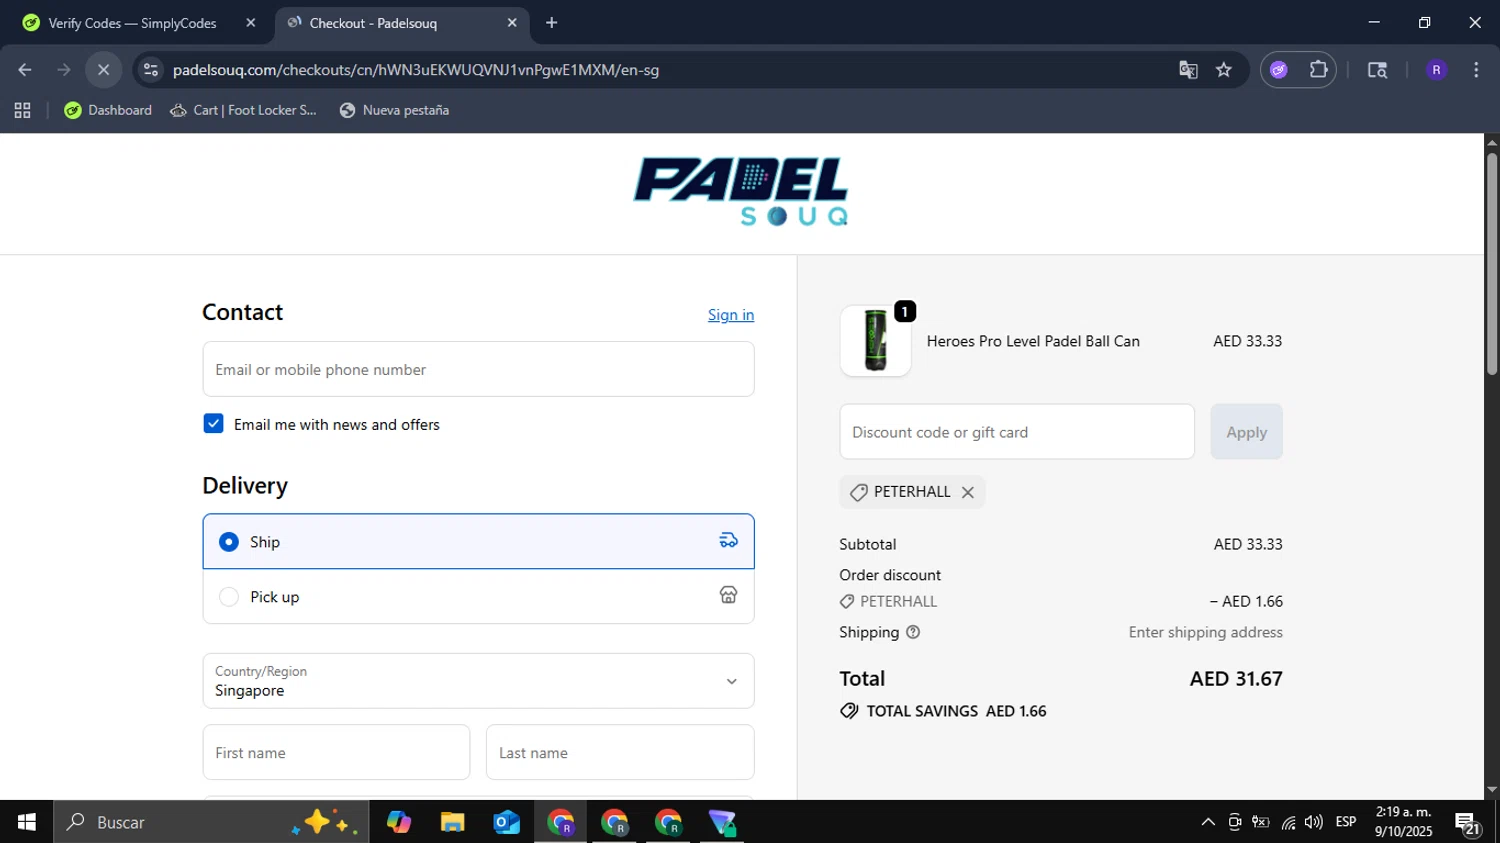
Task: Uncheck Email me with news and offers
Action: pos(213,424)
